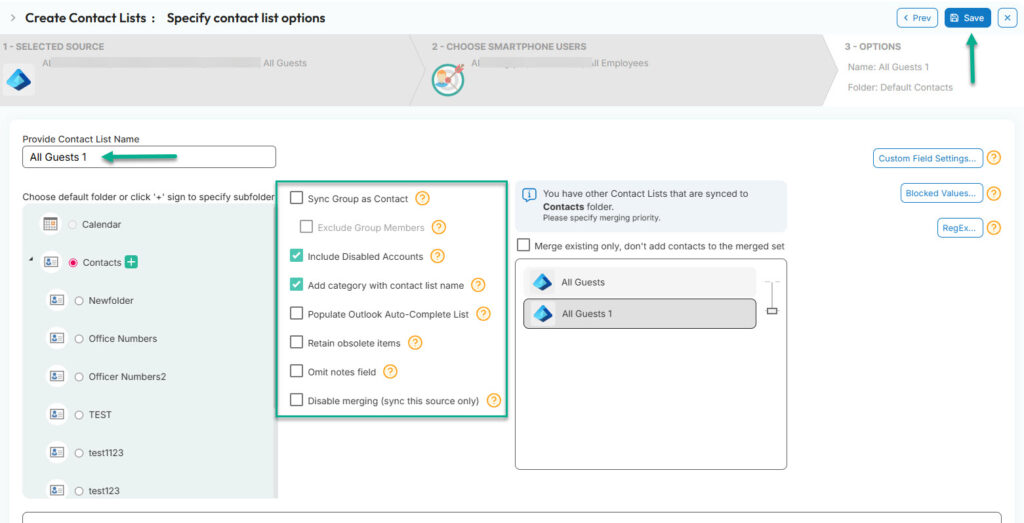Open help for Omit notes field
Viewport: 1024px width, 523px height.
tap(390, 372)
